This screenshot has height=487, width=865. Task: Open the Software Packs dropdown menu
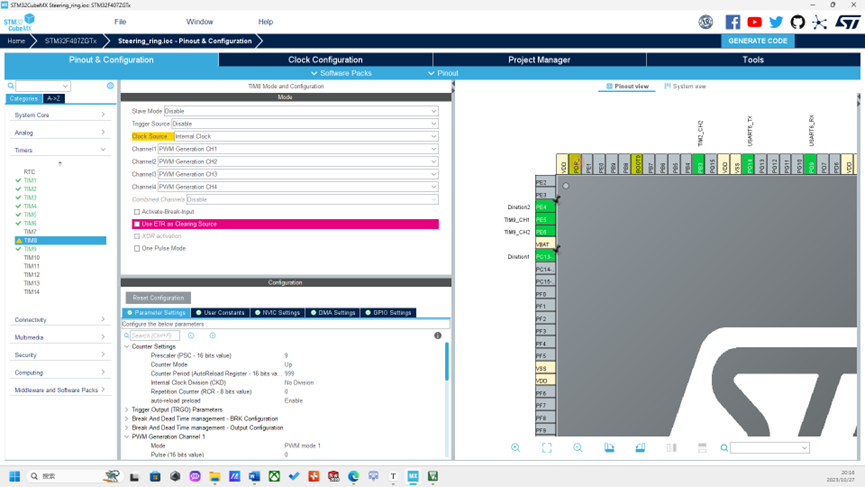click(x=341, y=73)
